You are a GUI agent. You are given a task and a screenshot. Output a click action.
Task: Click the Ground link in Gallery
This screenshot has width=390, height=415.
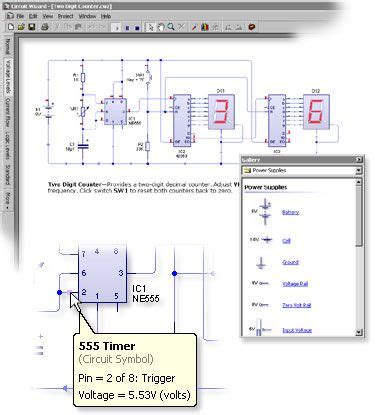290,262
